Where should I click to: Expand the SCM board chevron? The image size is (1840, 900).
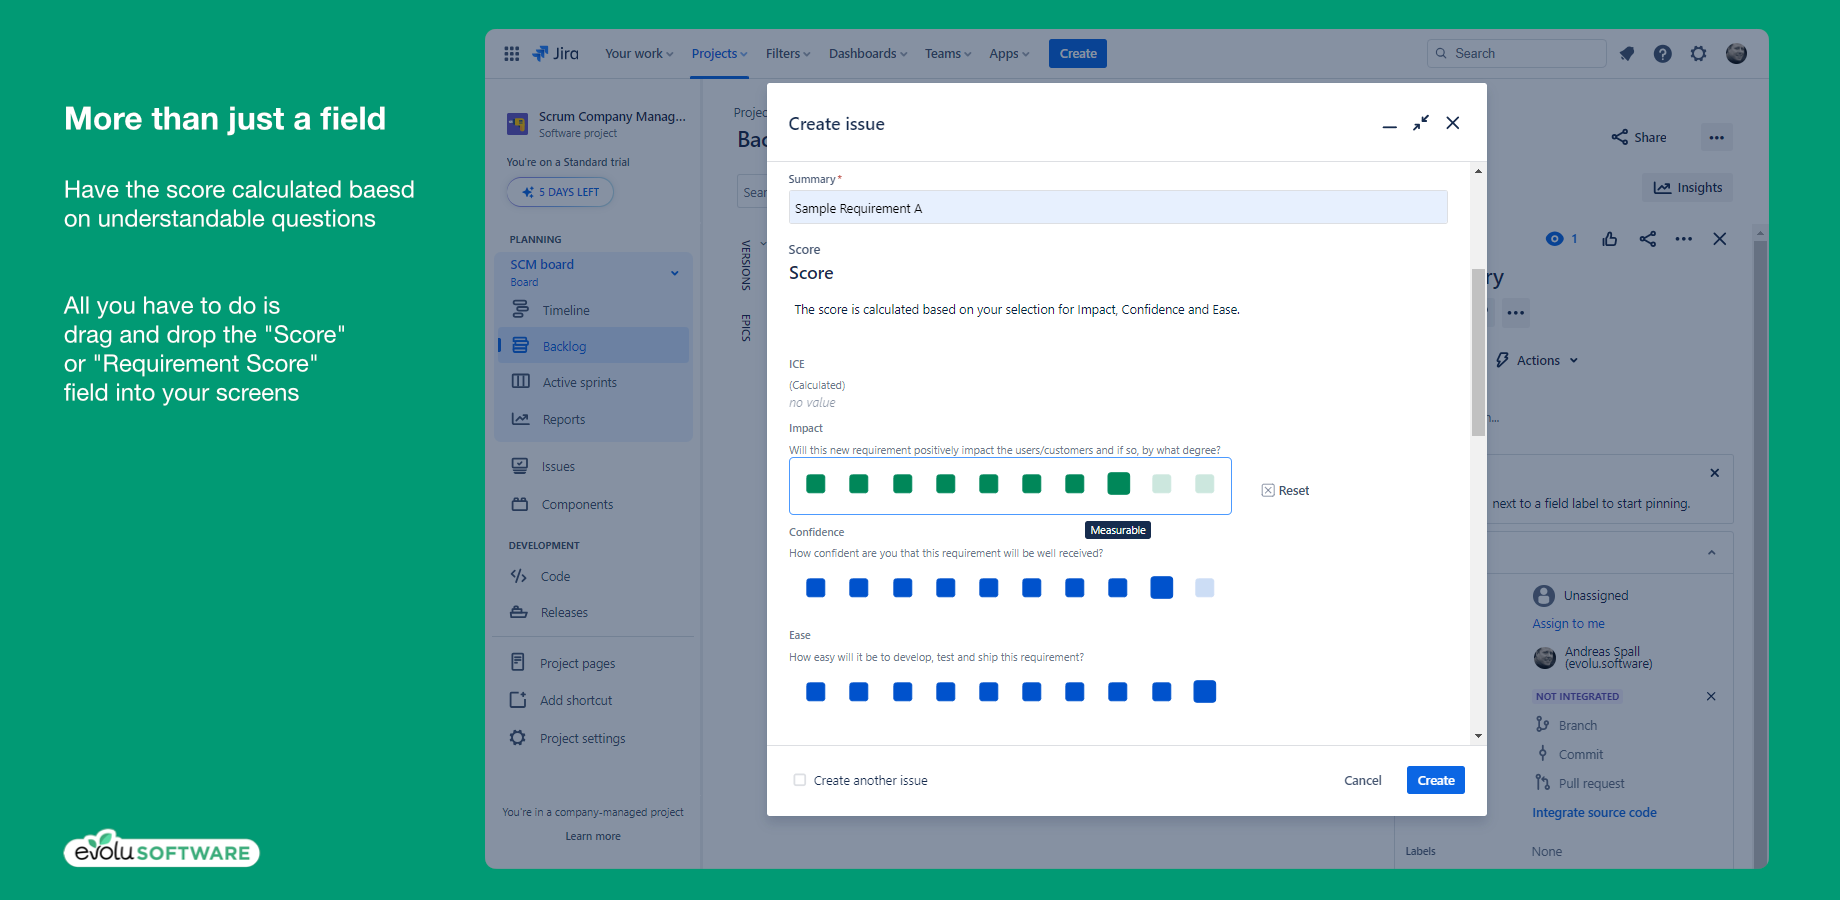click(x=675, y=273)
